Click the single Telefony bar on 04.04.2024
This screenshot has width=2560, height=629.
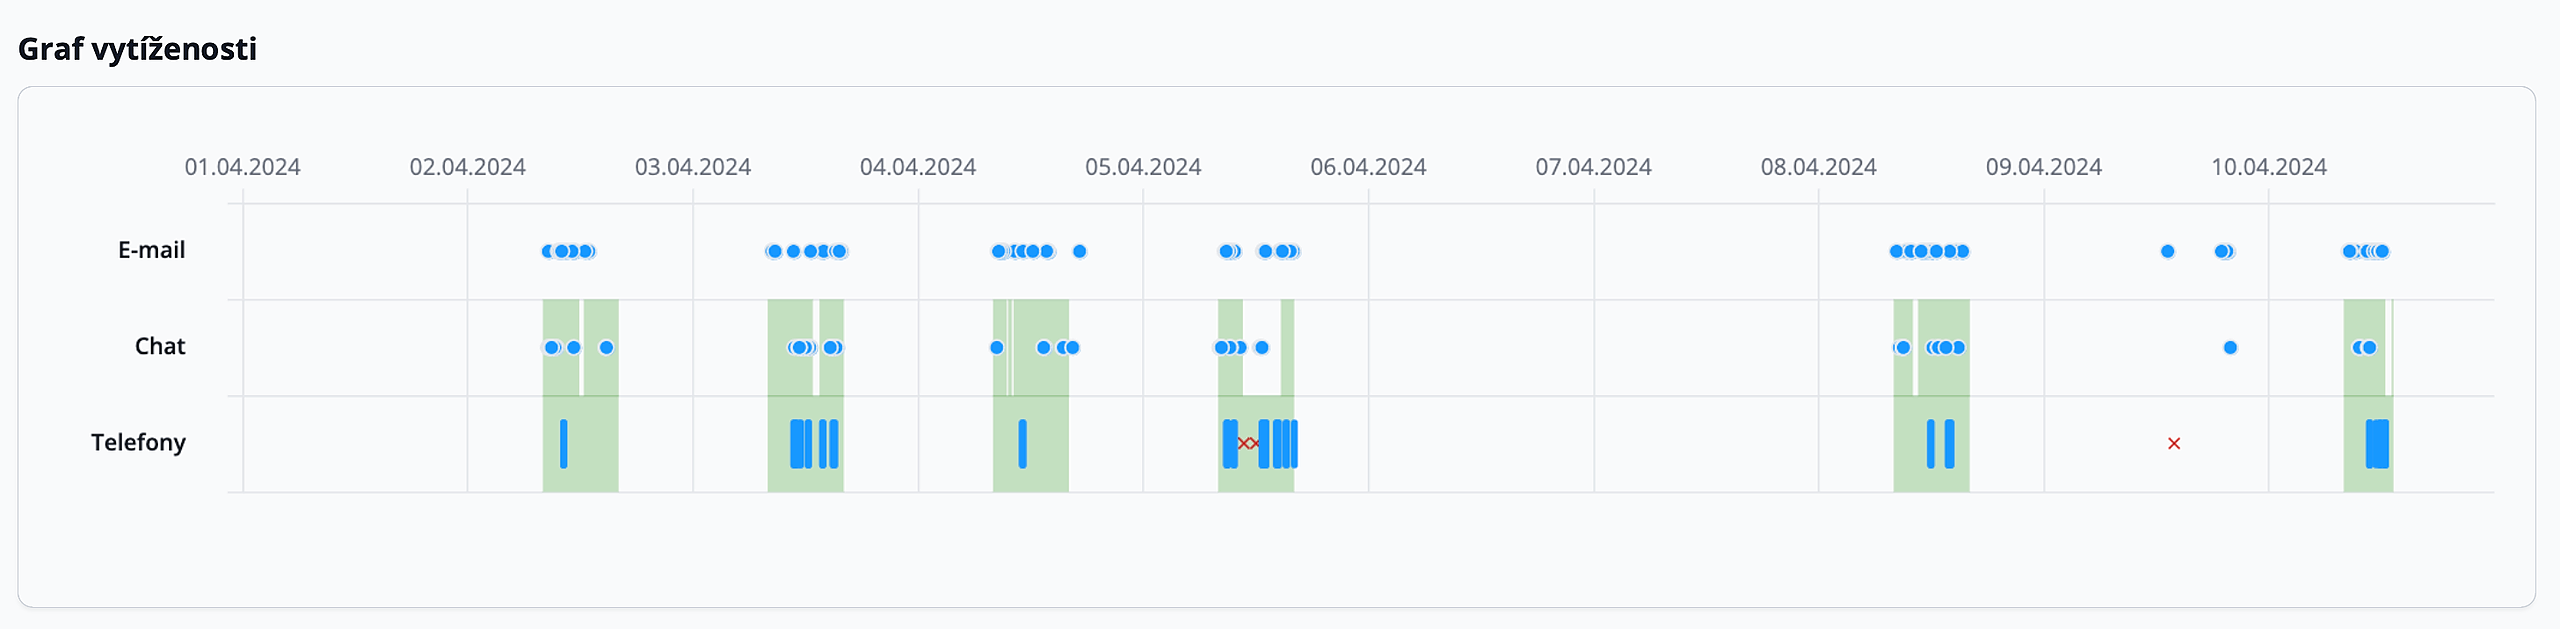(x=1022, y=443)
